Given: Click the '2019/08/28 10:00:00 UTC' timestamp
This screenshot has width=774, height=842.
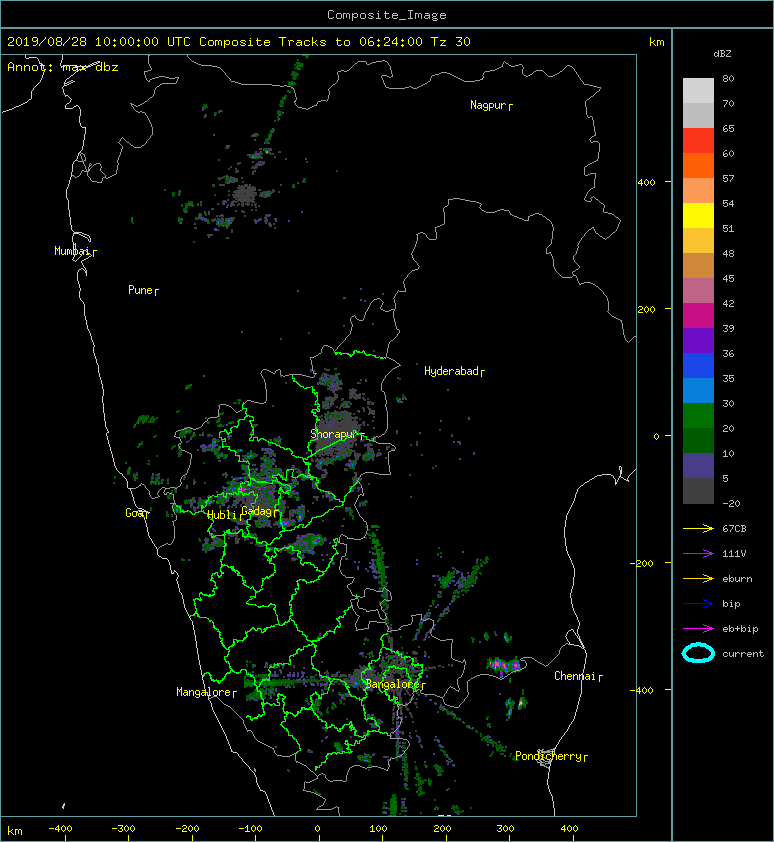Looking at the screenshot, I should pos(99,42).
